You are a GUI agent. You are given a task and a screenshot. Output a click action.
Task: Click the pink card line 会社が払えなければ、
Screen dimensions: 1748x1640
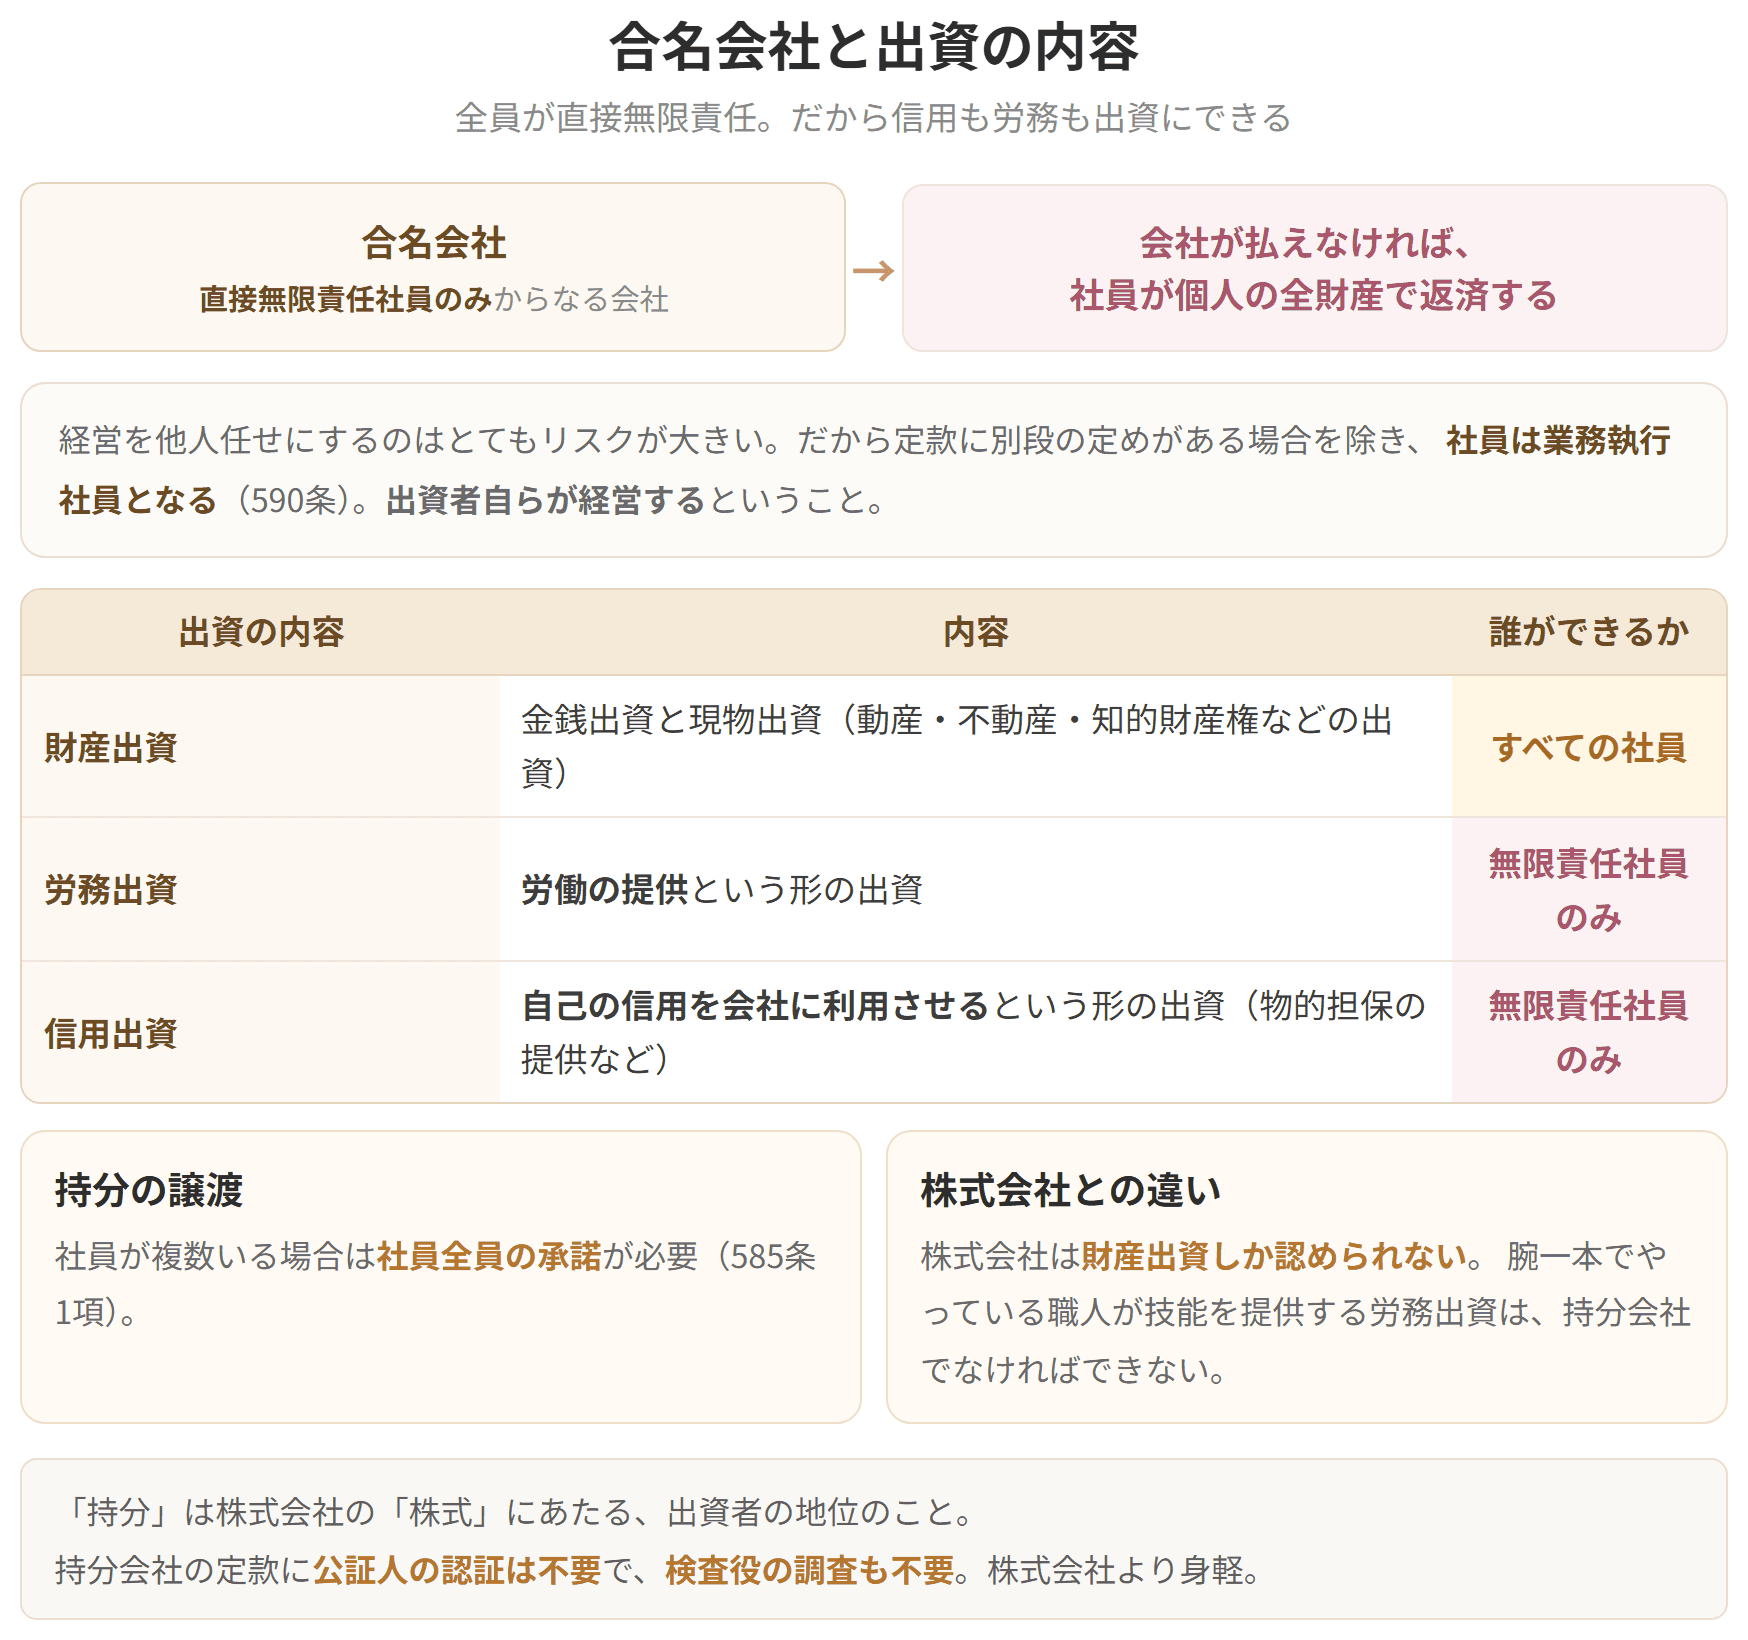1305,243
